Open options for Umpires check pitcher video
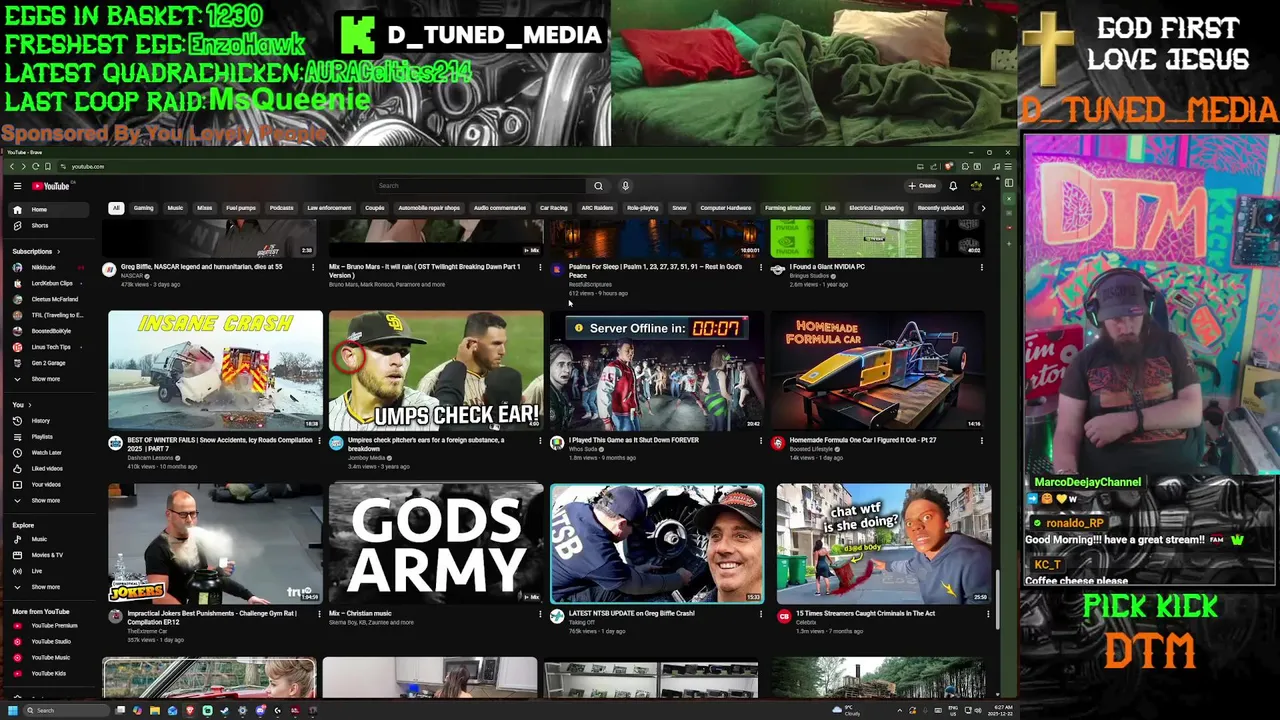Screen dimensions: 1280x720 540,440
